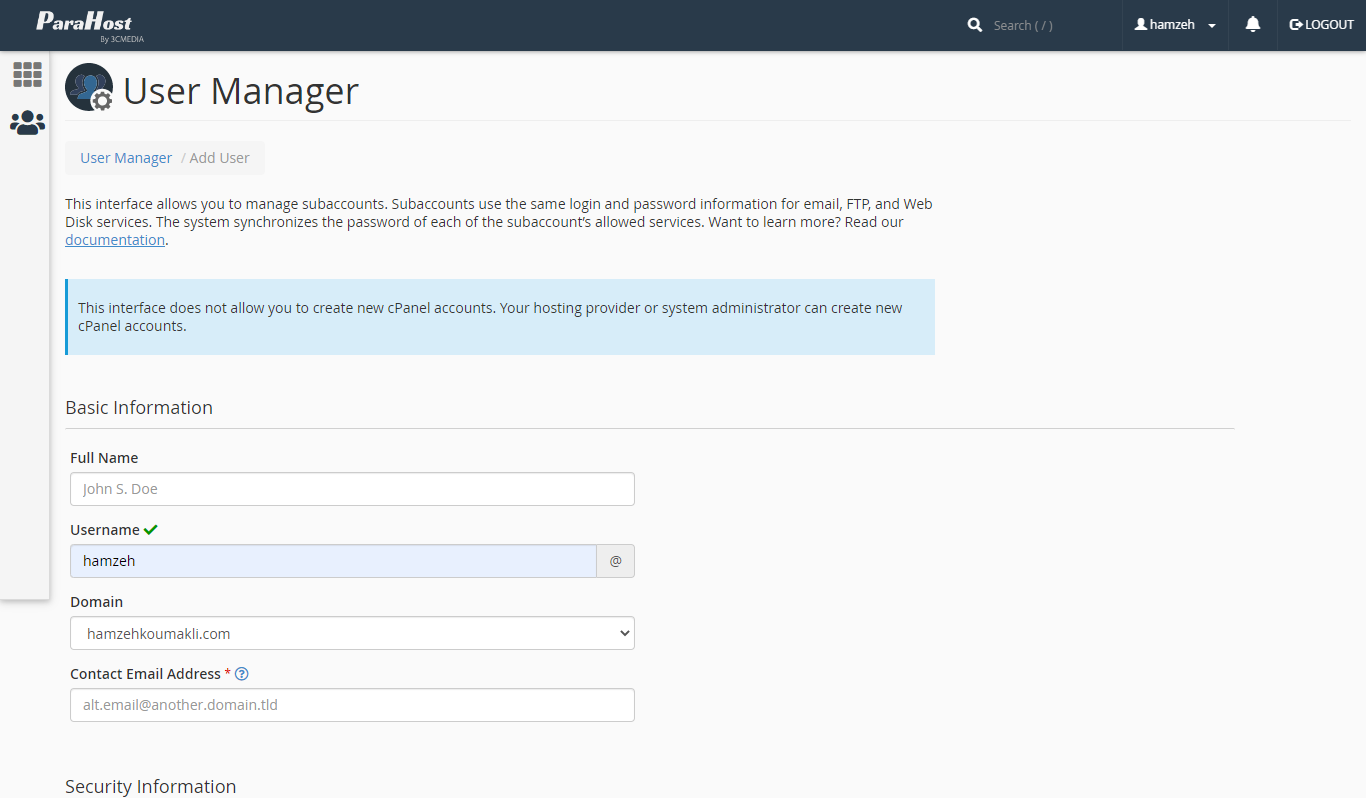Click the User Manager page header icon

(x=89, y=88)
